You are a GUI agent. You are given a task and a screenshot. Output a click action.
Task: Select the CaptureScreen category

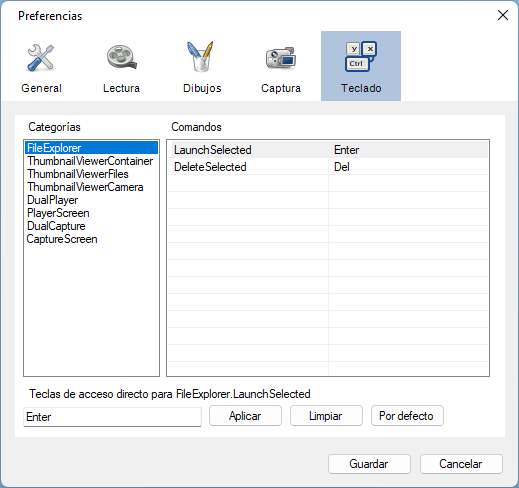[x=62, y=239]
